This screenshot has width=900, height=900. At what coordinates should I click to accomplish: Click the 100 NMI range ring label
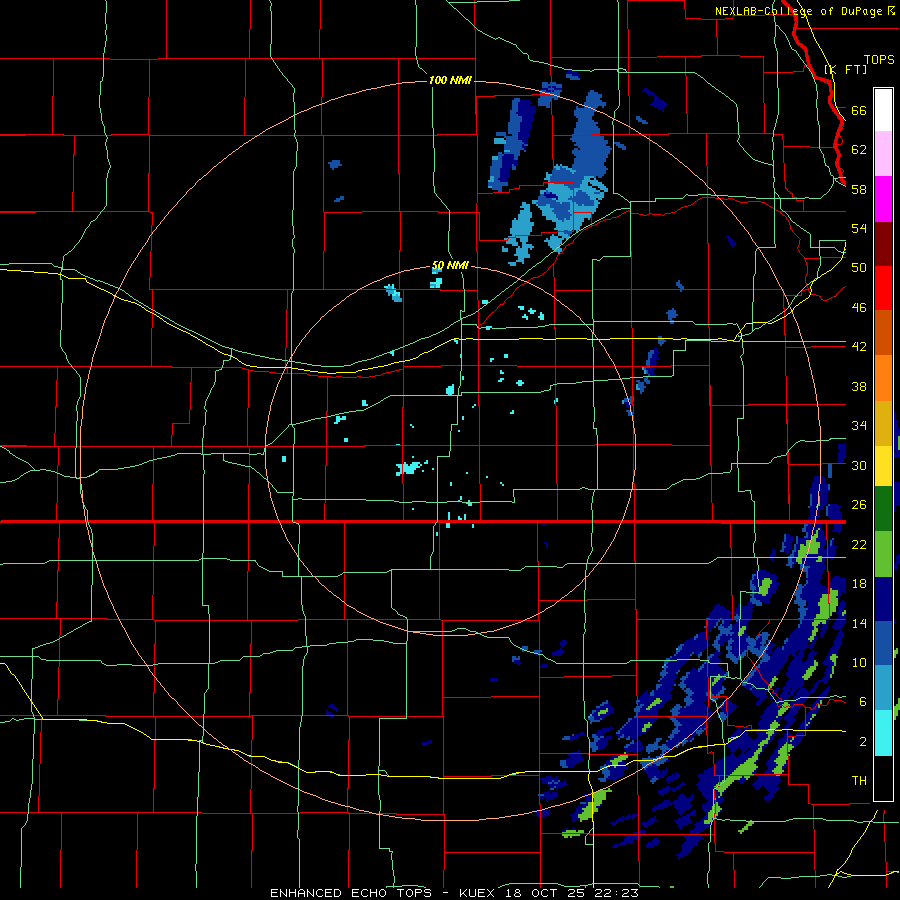pos(450,80)
